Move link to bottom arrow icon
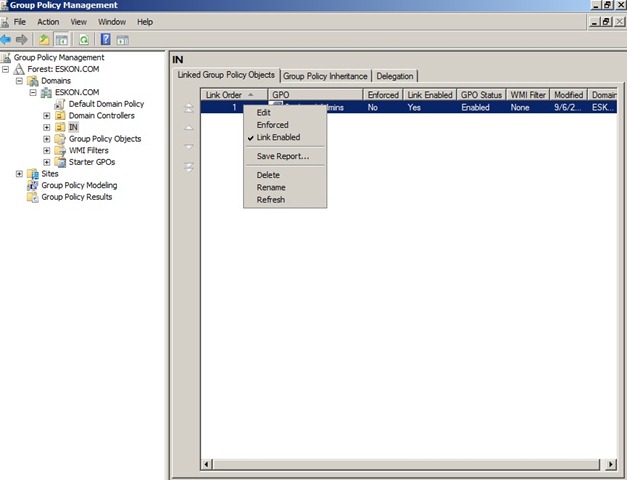627x480 pixels. (x=189, y=167)
